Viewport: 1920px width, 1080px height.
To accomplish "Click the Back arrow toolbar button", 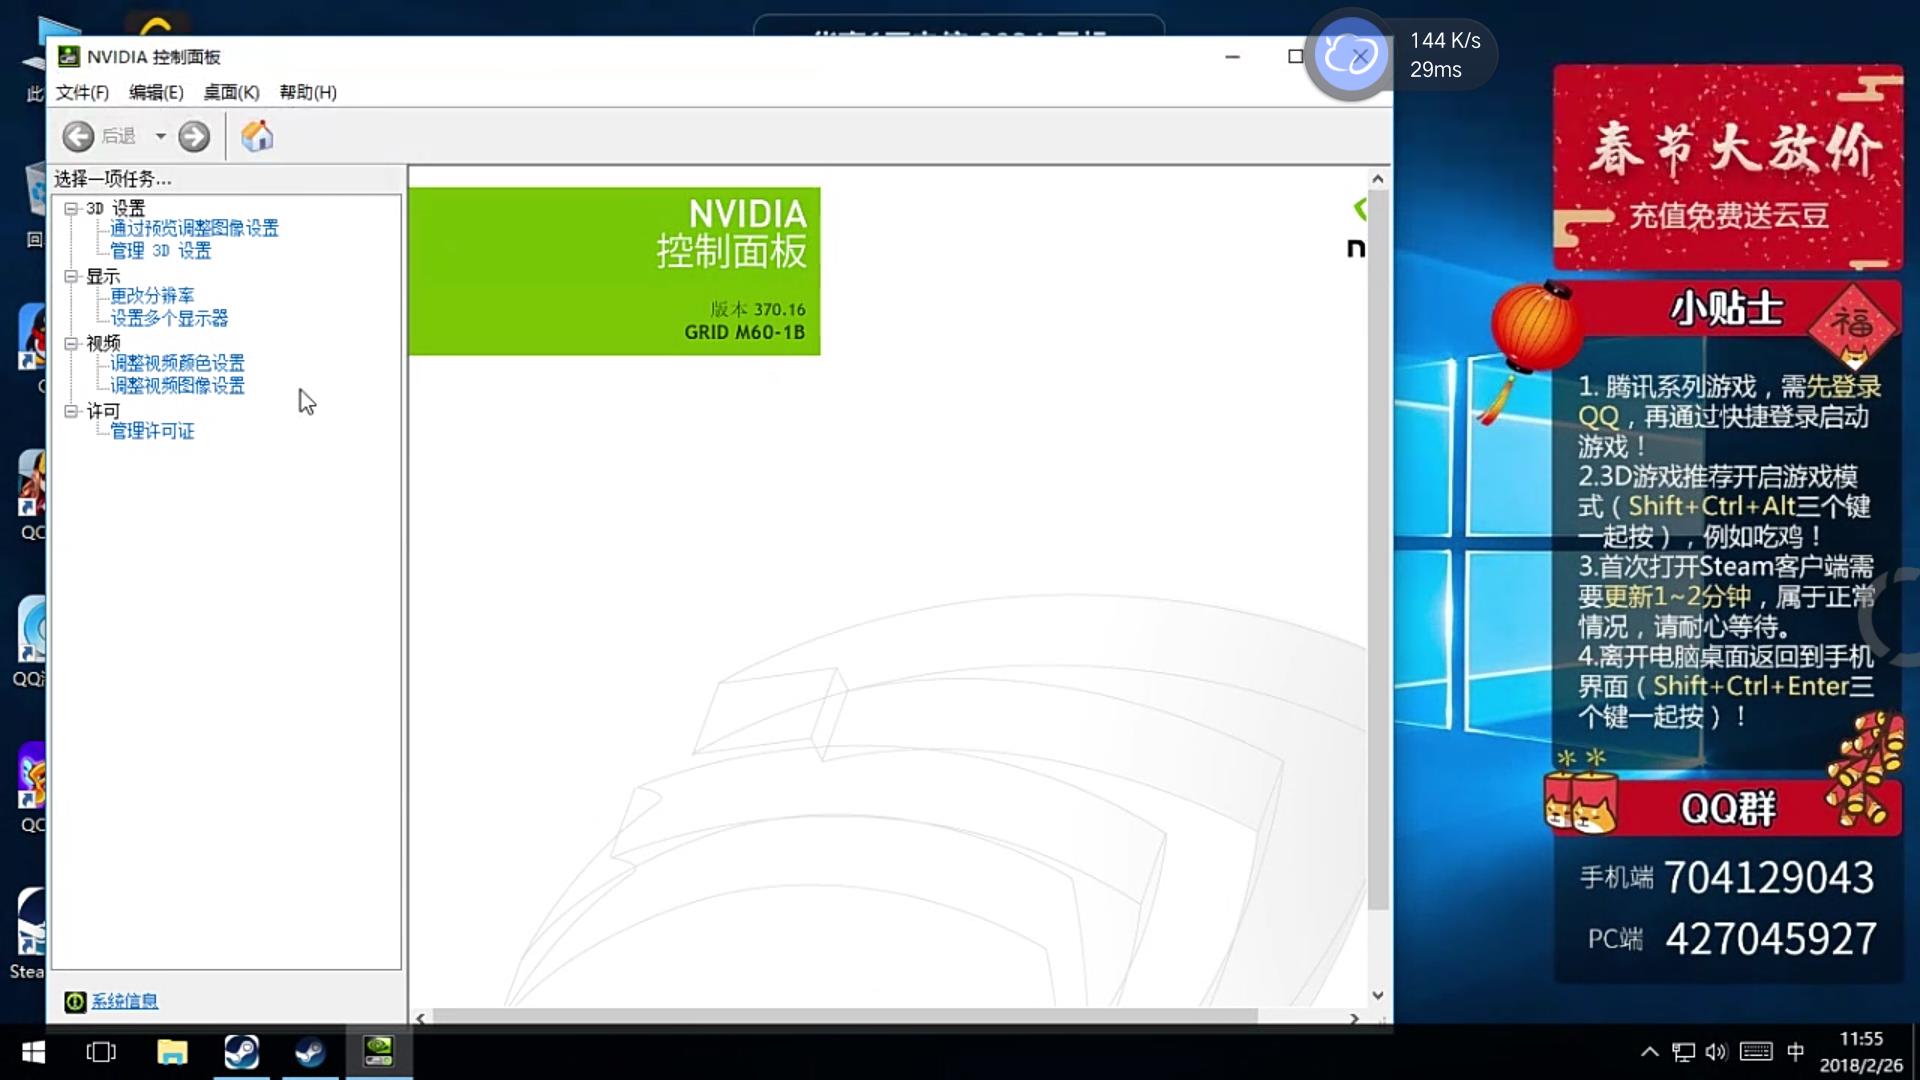I will 78,136.
